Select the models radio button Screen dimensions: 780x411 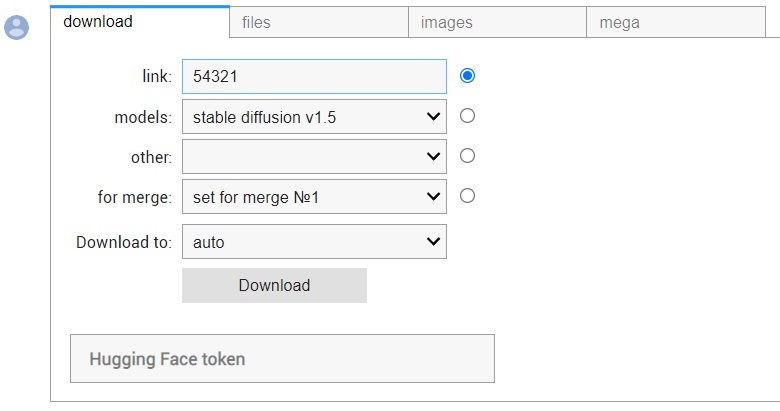[x=467, y=116]
